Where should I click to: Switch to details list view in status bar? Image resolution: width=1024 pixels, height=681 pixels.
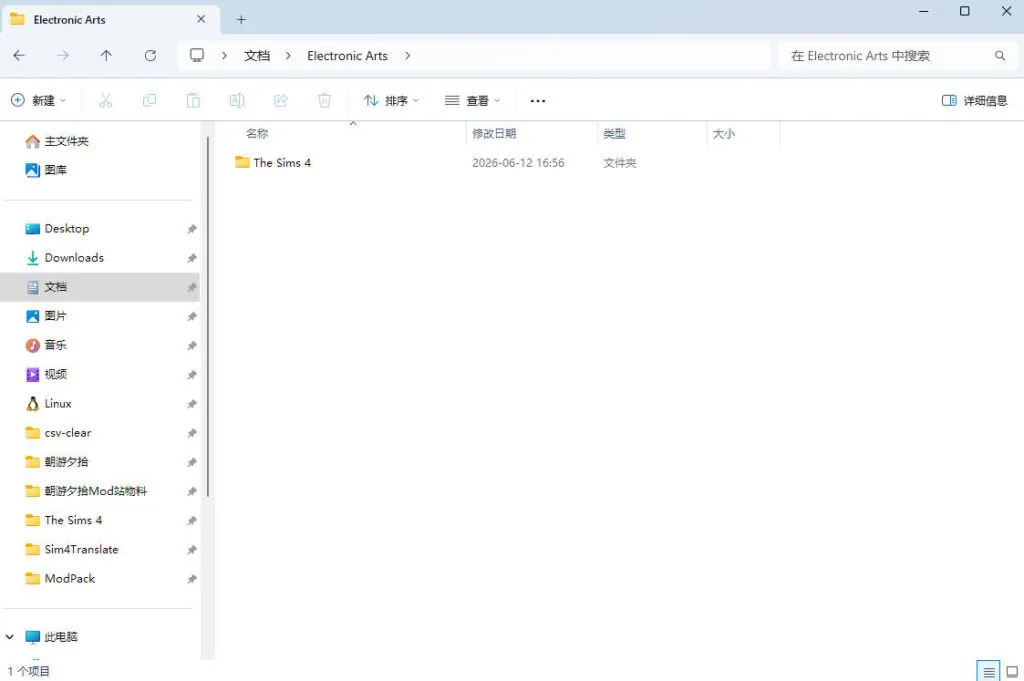(x=989, y=671)
